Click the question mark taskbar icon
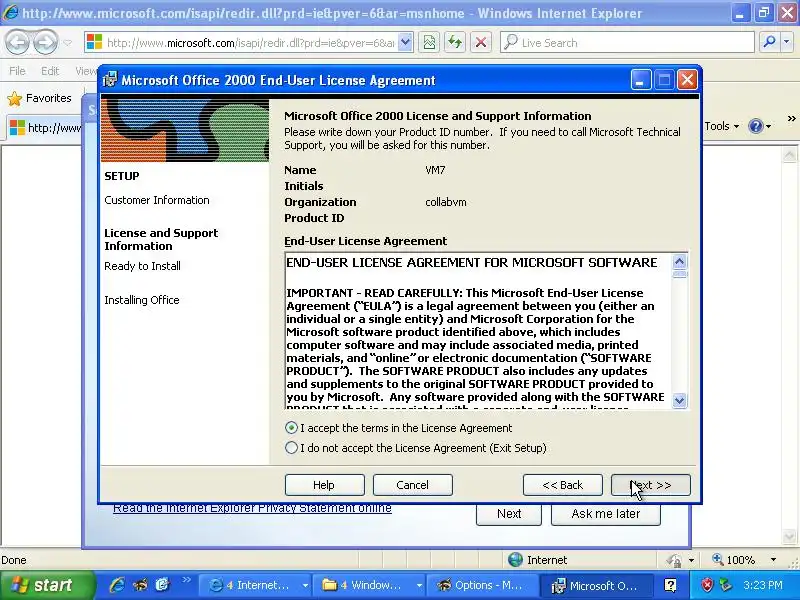800x600 pixels. point(670,585)
